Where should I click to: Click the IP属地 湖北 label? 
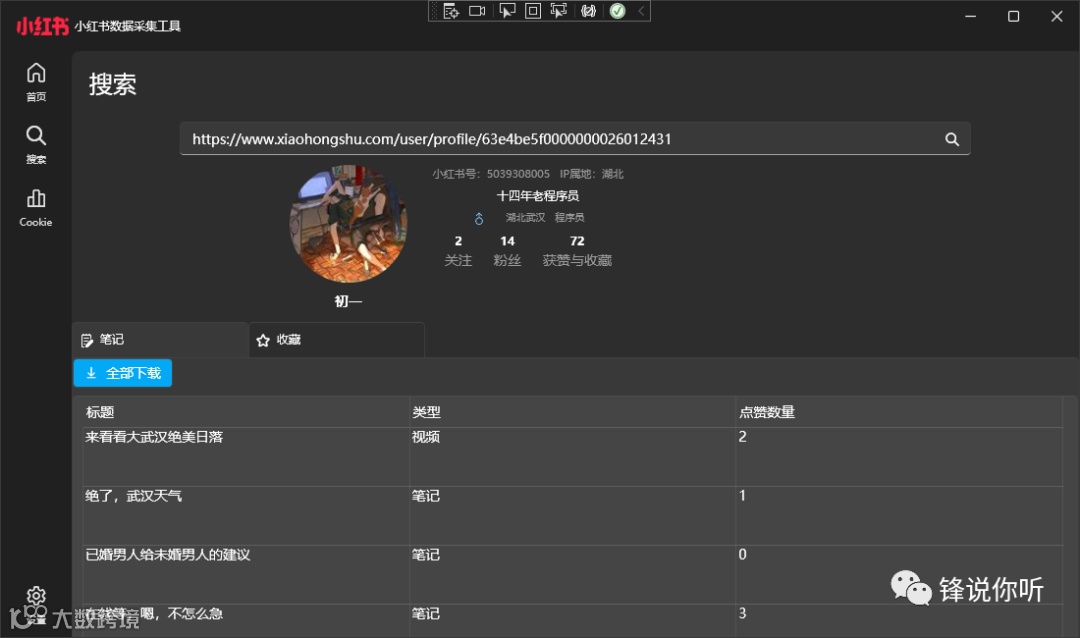coord(592,174)
